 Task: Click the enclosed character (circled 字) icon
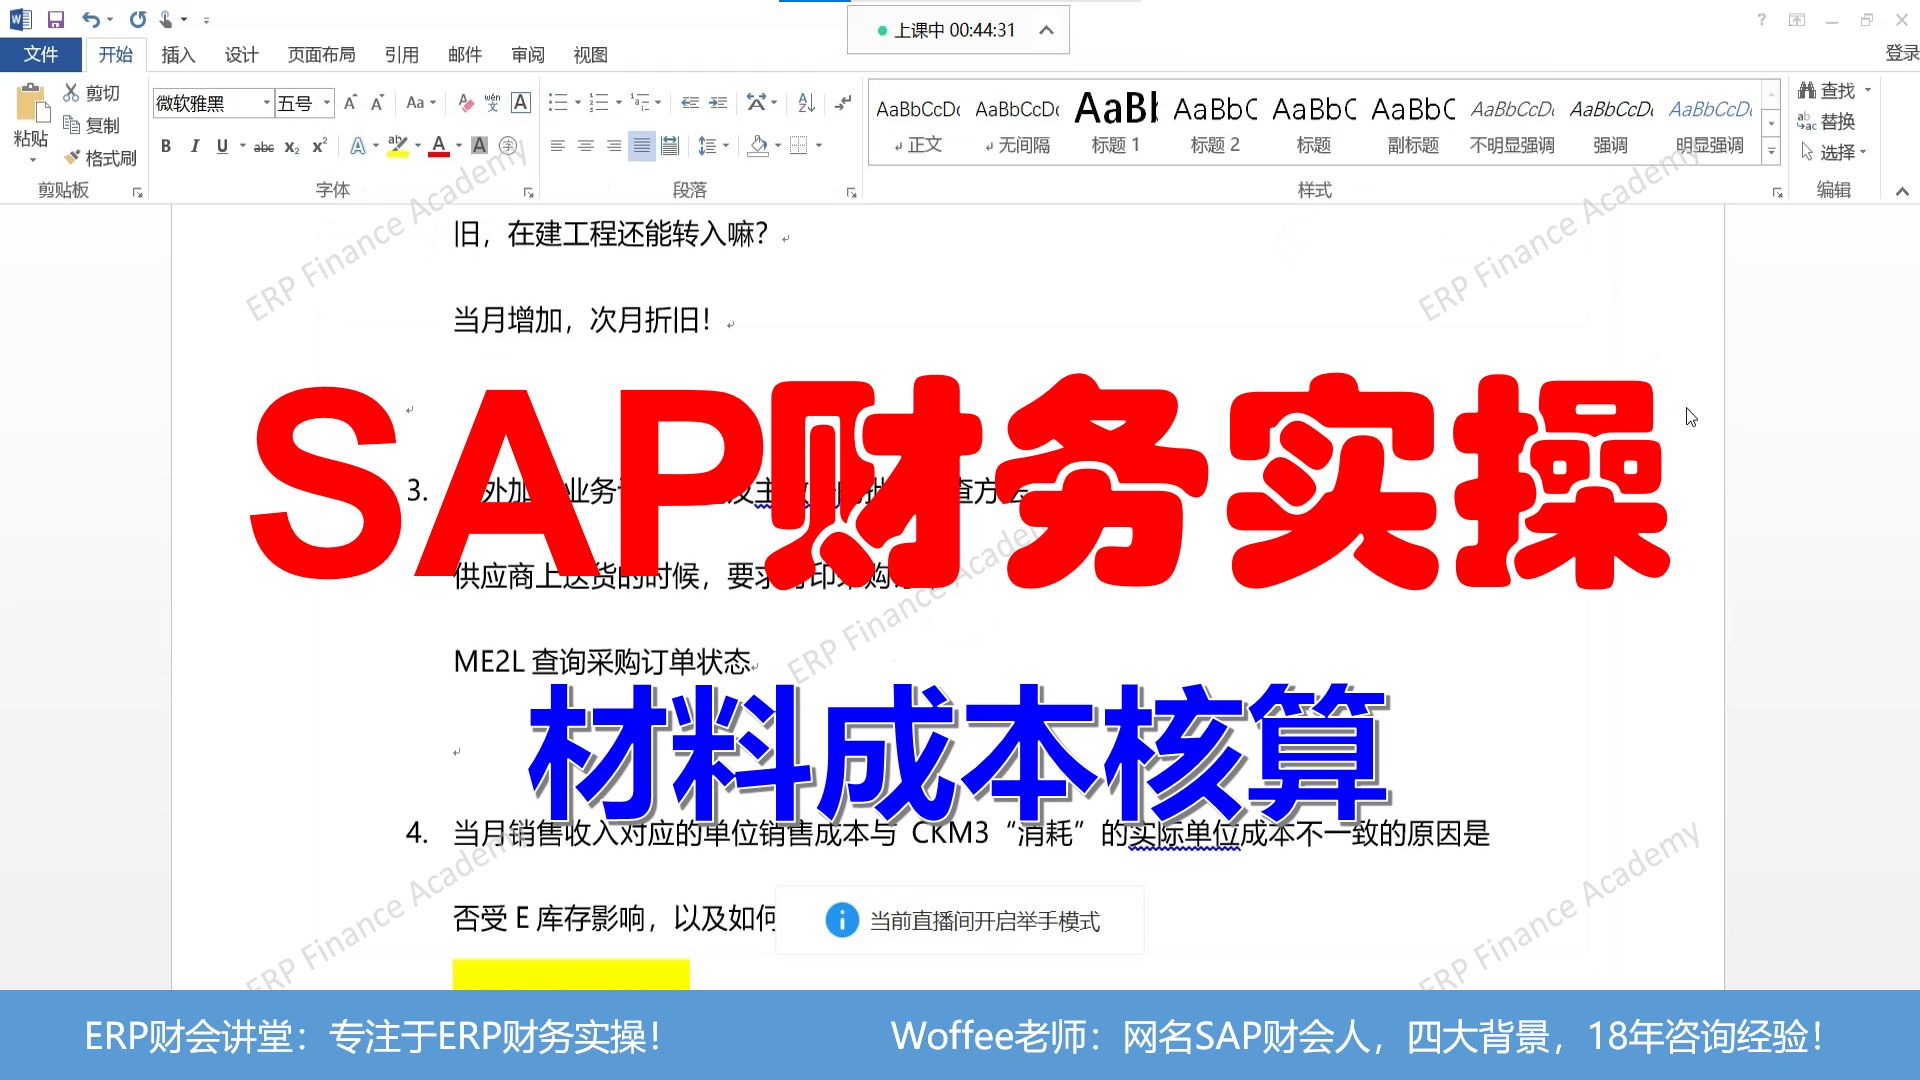508,146
